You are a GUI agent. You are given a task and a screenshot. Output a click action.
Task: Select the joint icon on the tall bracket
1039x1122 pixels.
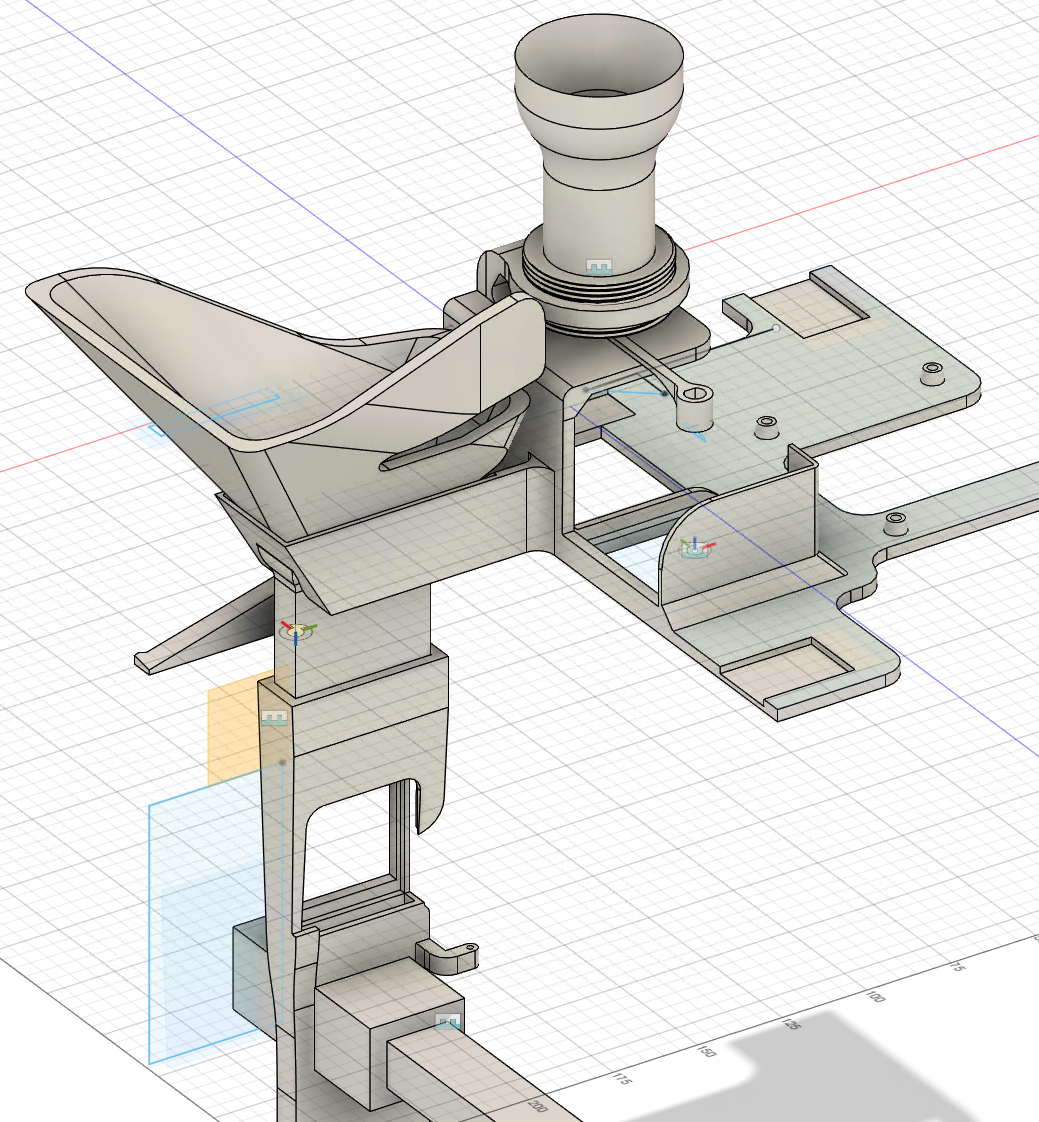point(273,718)
